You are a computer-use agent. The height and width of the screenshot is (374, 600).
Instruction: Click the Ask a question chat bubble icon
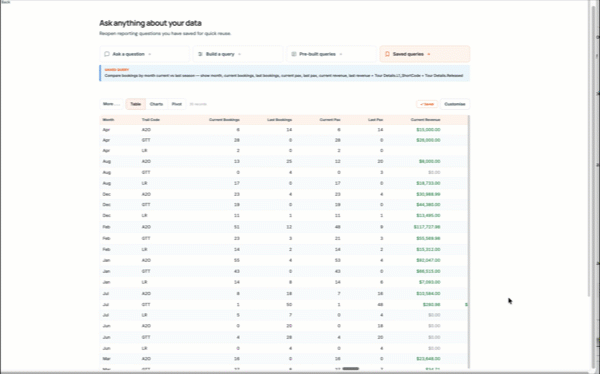coord(107,54)
